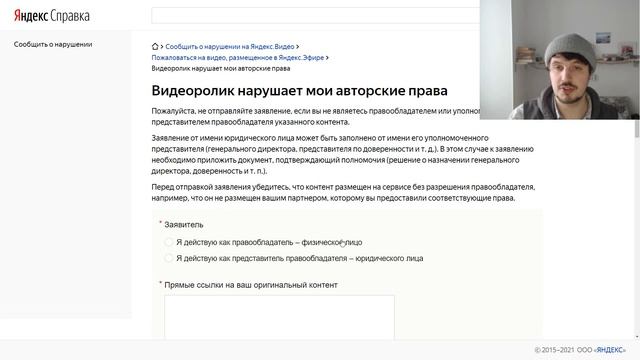Click the page's vertical scrollbar thumb
This screenshot has width=640, height=360.
637,128
